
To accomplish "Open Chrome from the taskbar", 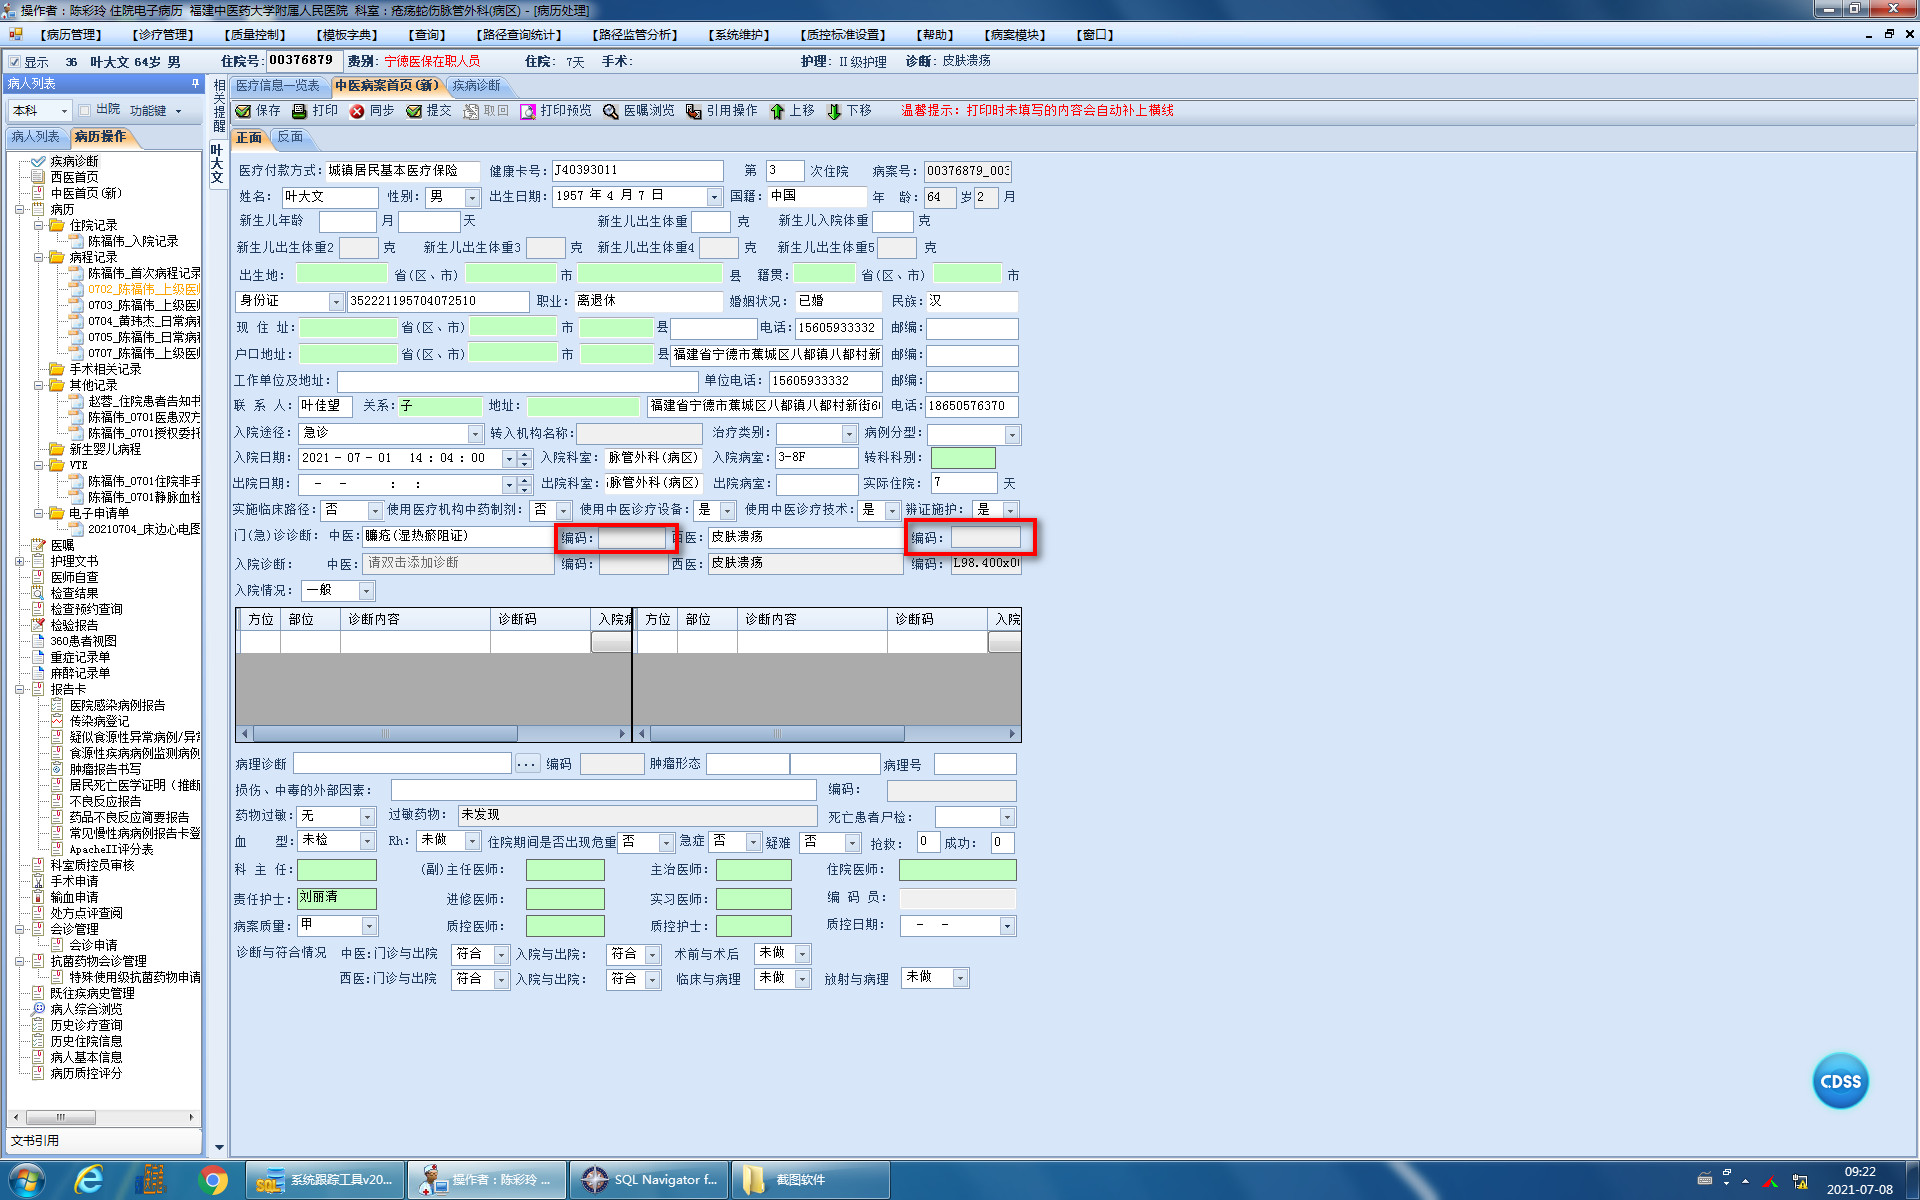I will tap(212, 1180).
